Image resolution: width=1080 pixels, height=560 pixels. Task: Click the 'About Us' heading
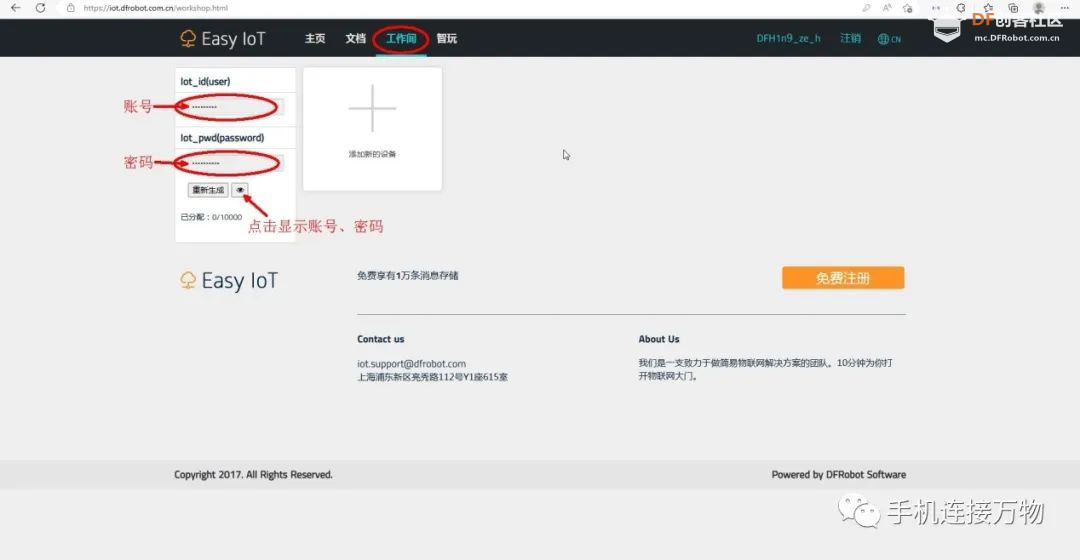(658, 339)
